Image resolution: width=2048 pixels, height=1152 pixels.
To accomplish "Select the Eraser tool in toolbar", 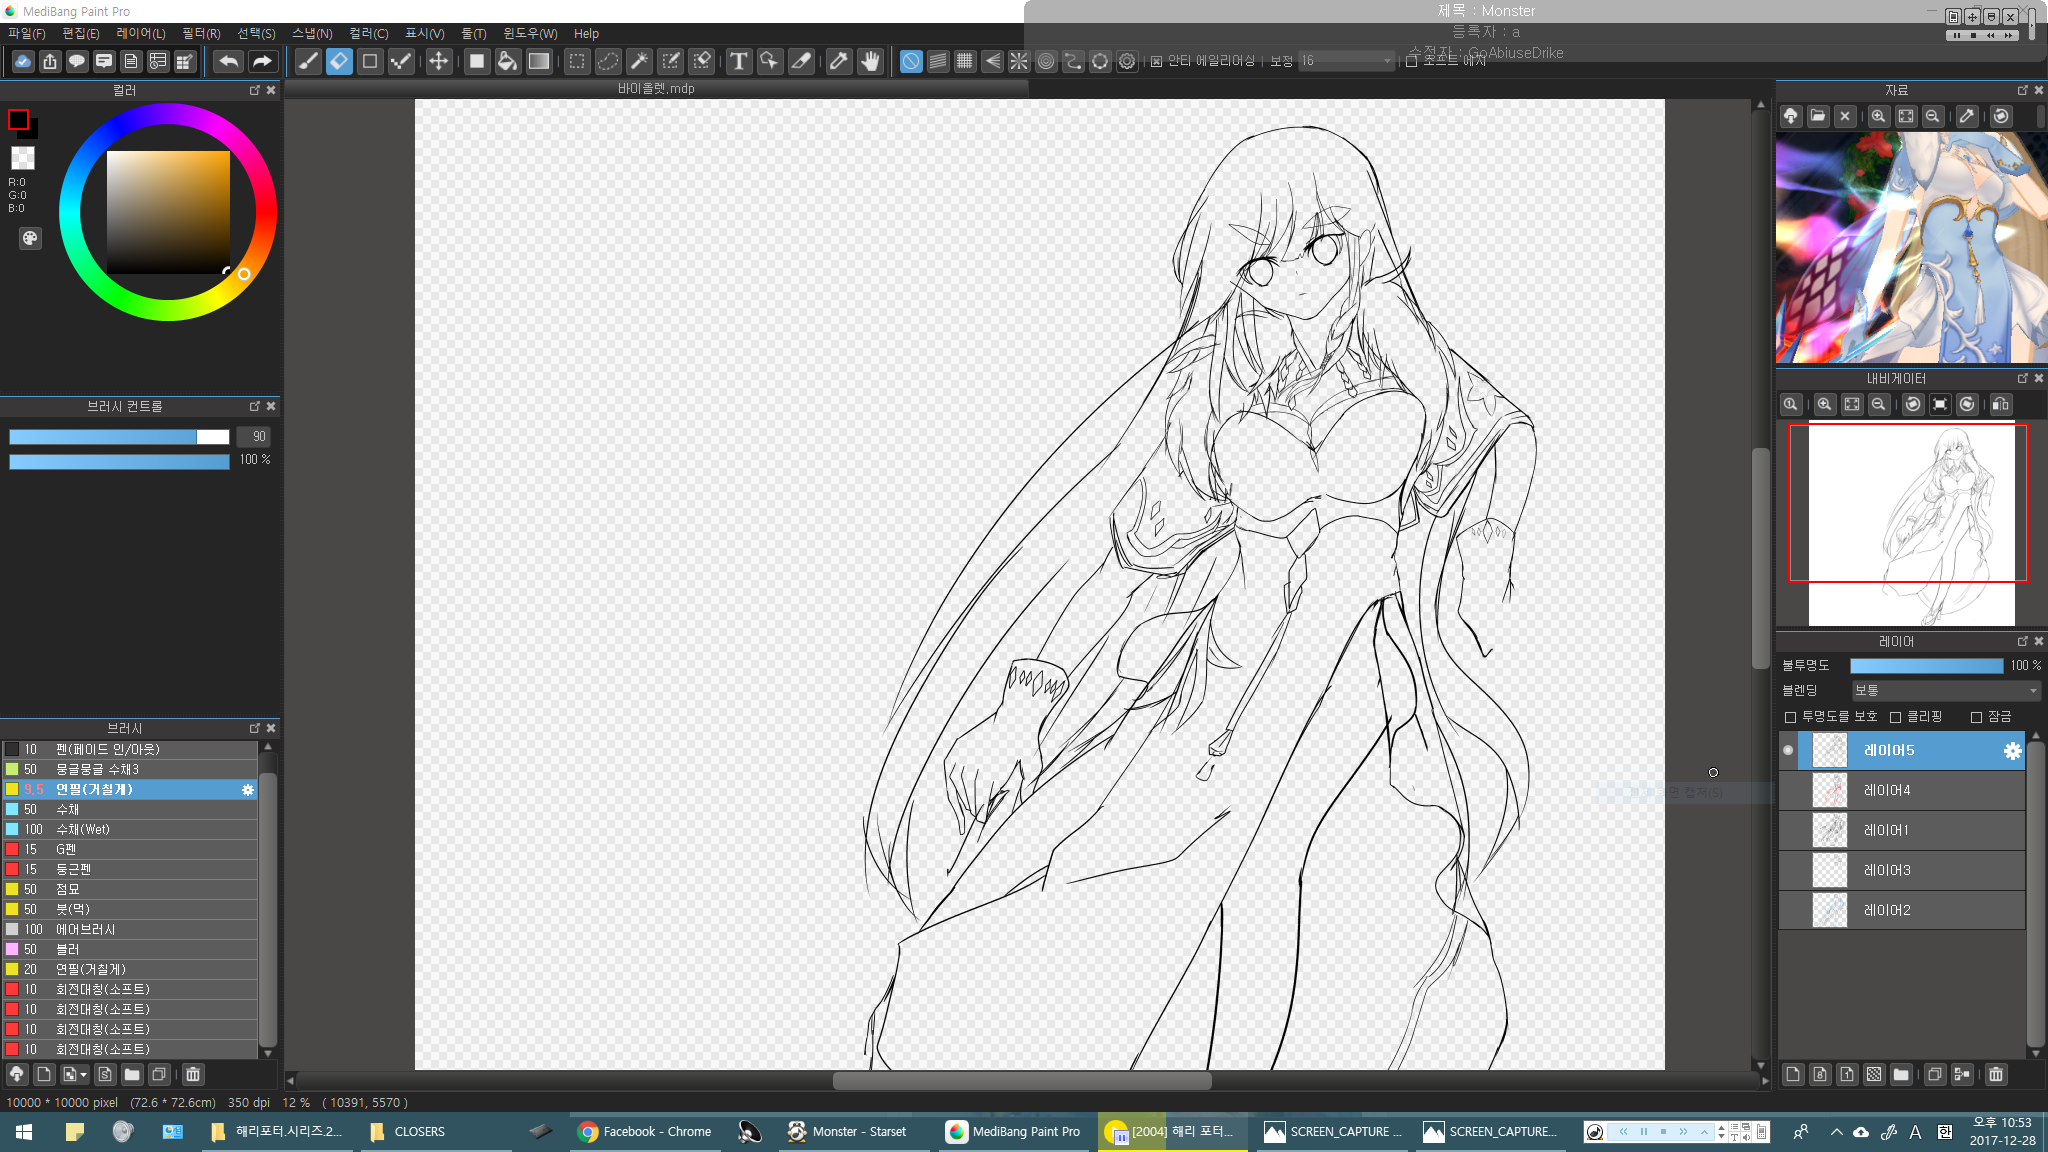I will [339, 62].
